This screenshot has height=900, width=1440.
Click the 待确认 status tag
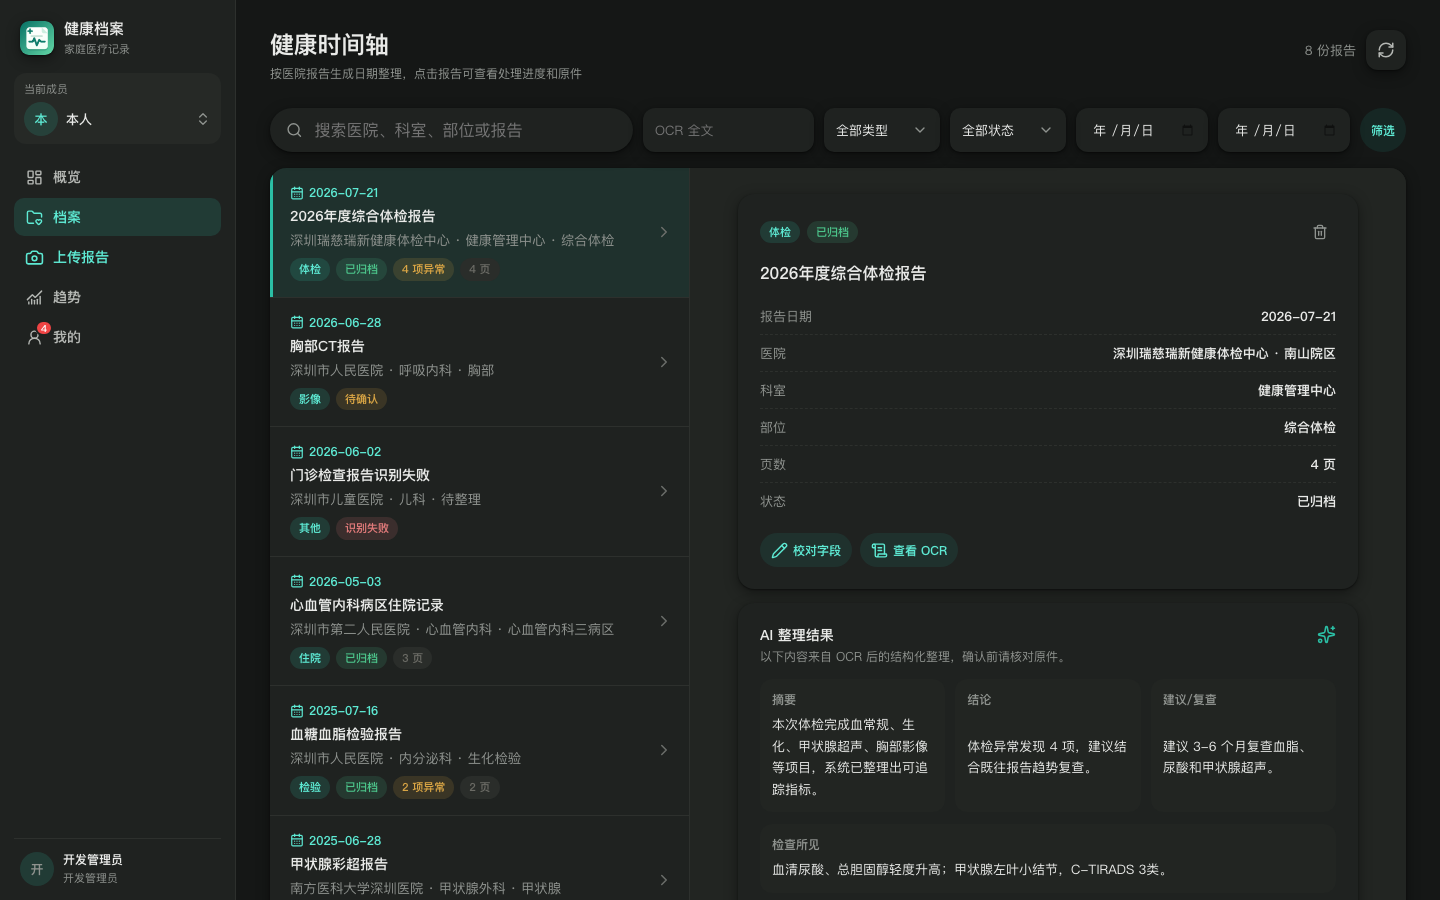[361, 399]
